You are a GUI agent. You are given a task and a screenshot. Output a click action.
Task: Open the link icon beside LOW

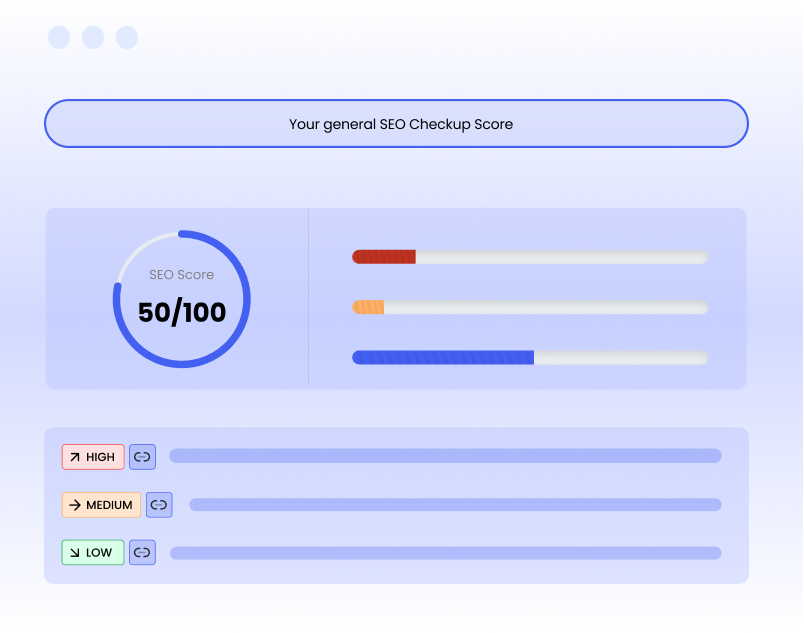142,553
